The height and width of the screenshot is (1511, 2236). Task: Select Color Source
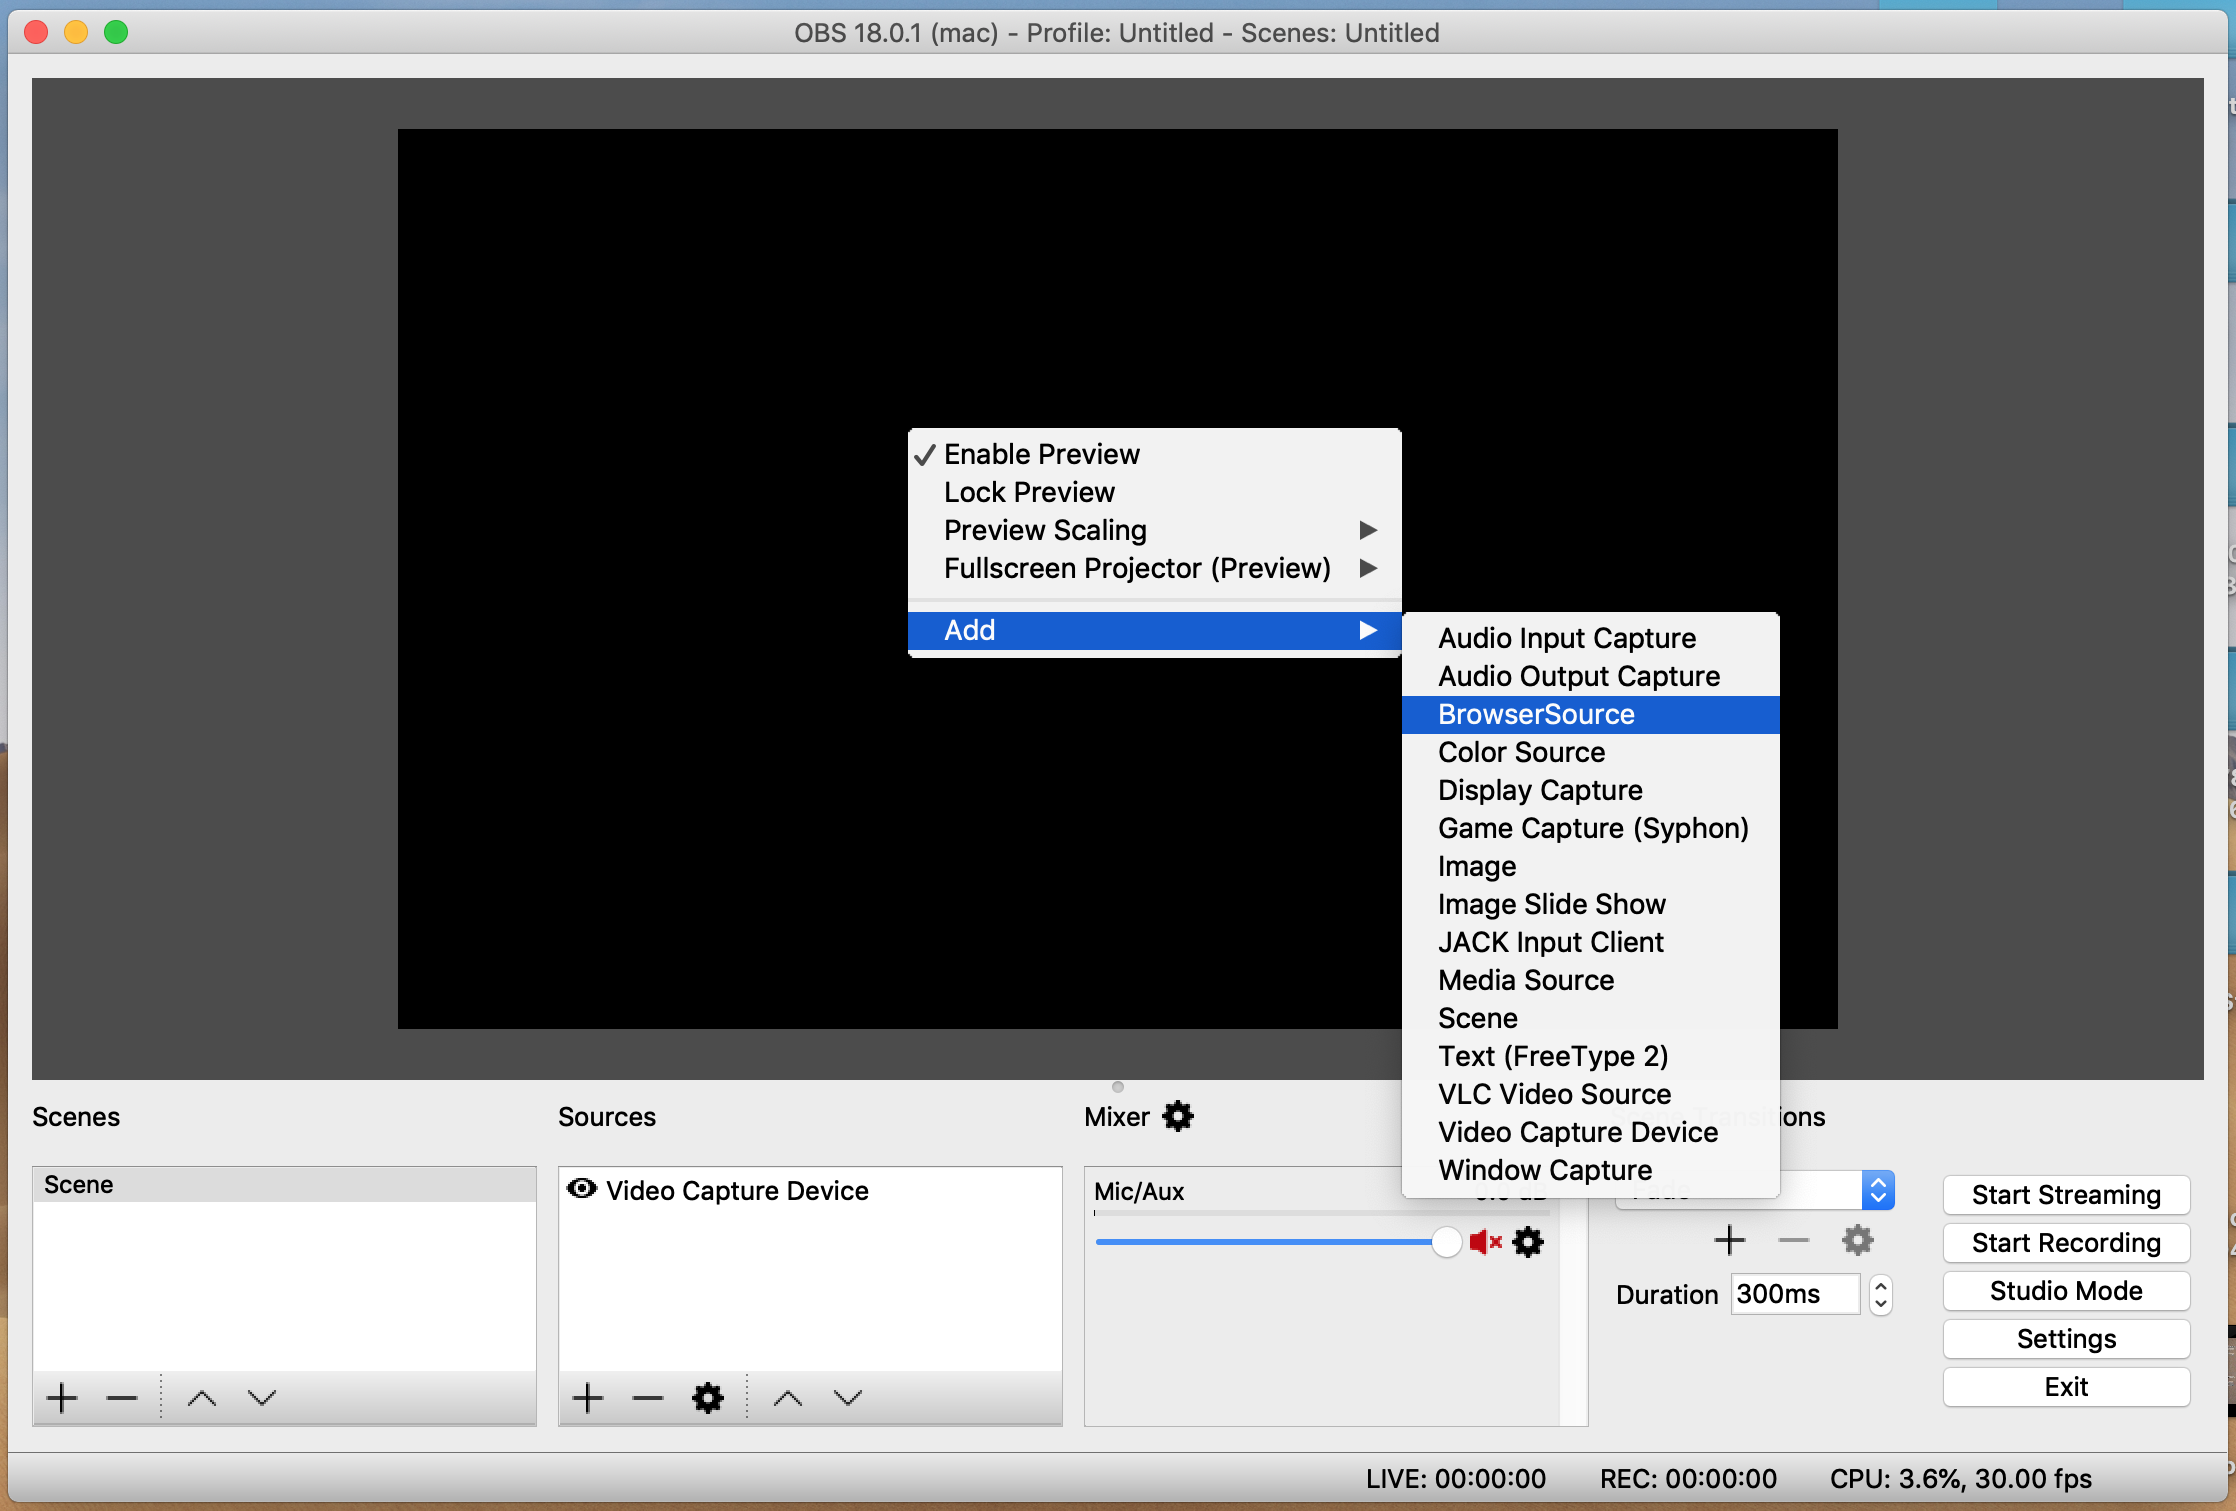[x=1590, y=752]
